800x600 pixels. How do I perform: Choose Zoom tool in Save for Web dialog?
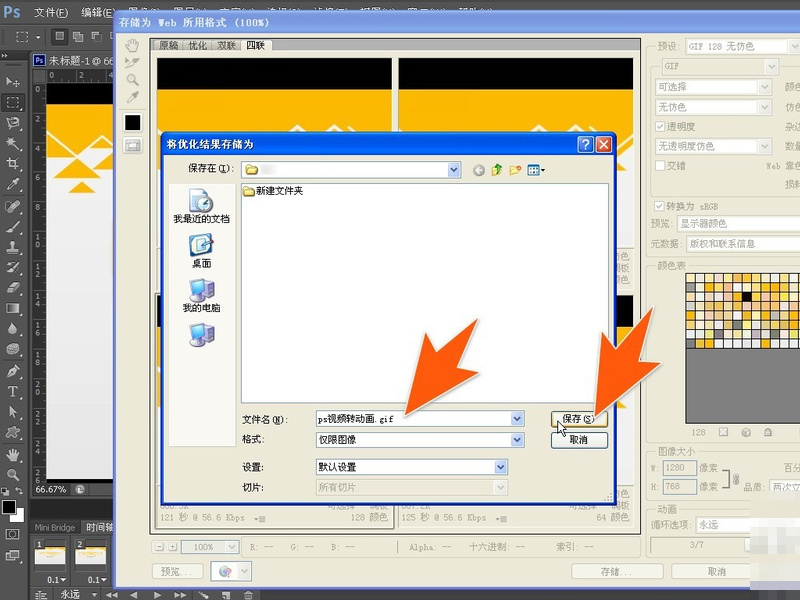tap(132, 80)
